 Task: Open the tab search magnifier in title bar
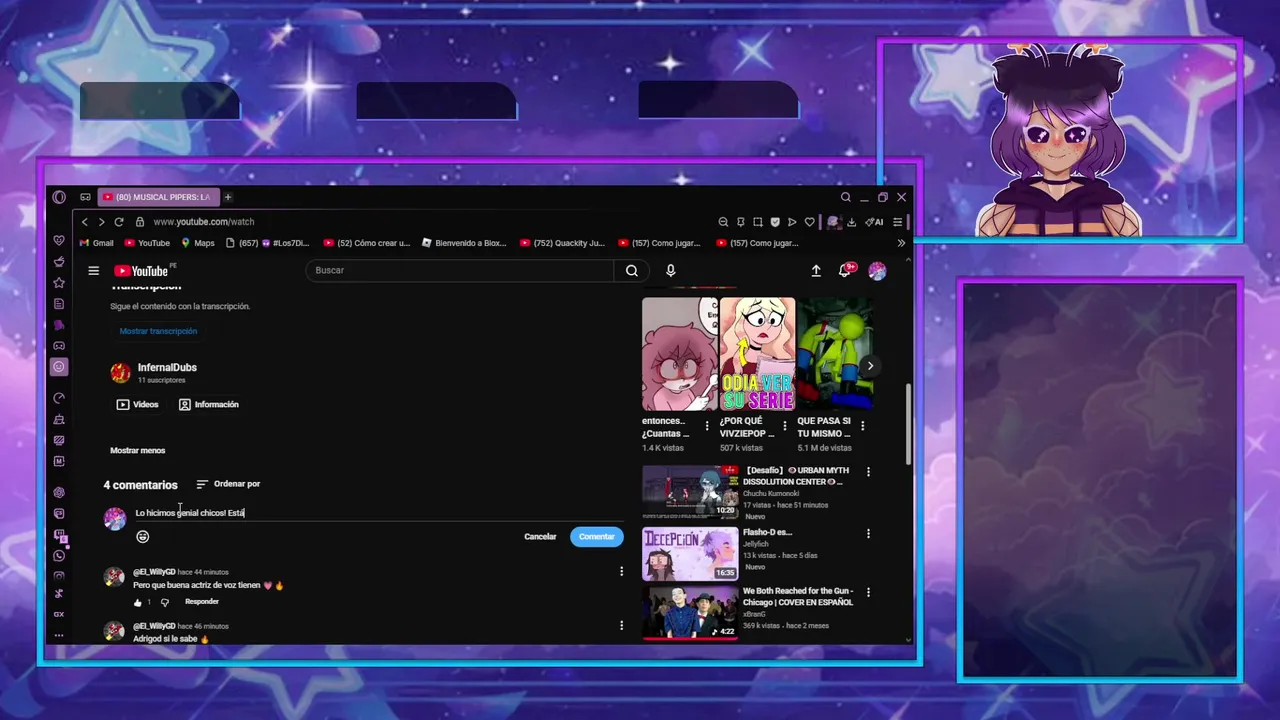point(846,197)
